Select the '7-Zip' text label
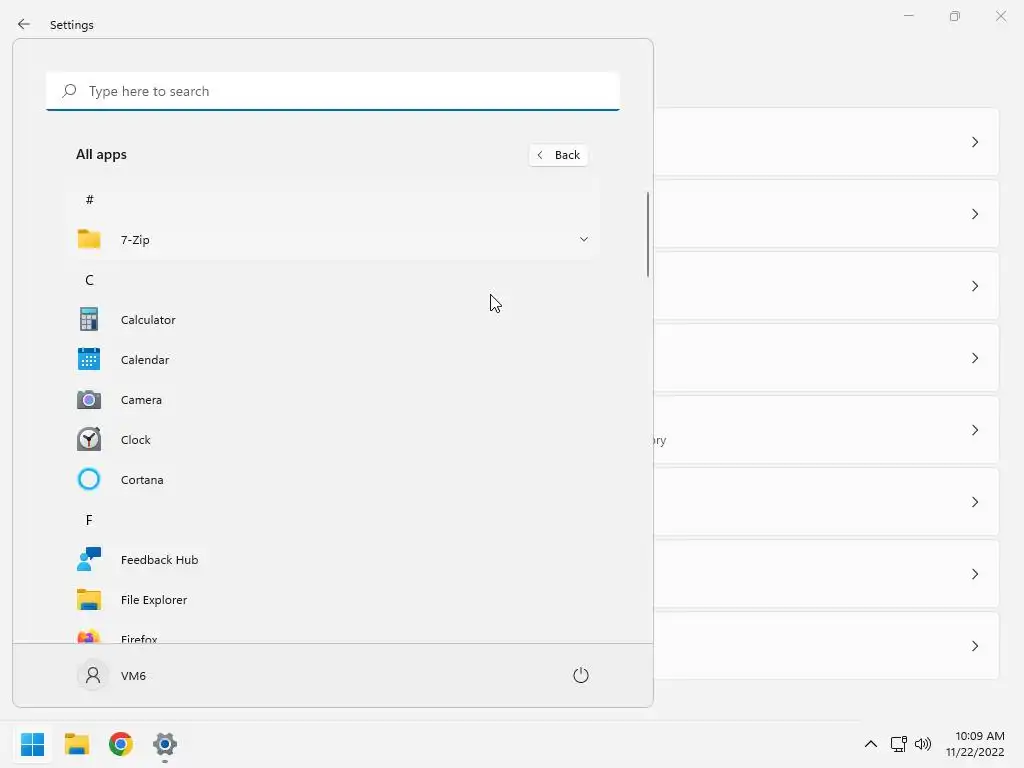The width and height of the screenshot is (1024, 768). click(135, 239)
